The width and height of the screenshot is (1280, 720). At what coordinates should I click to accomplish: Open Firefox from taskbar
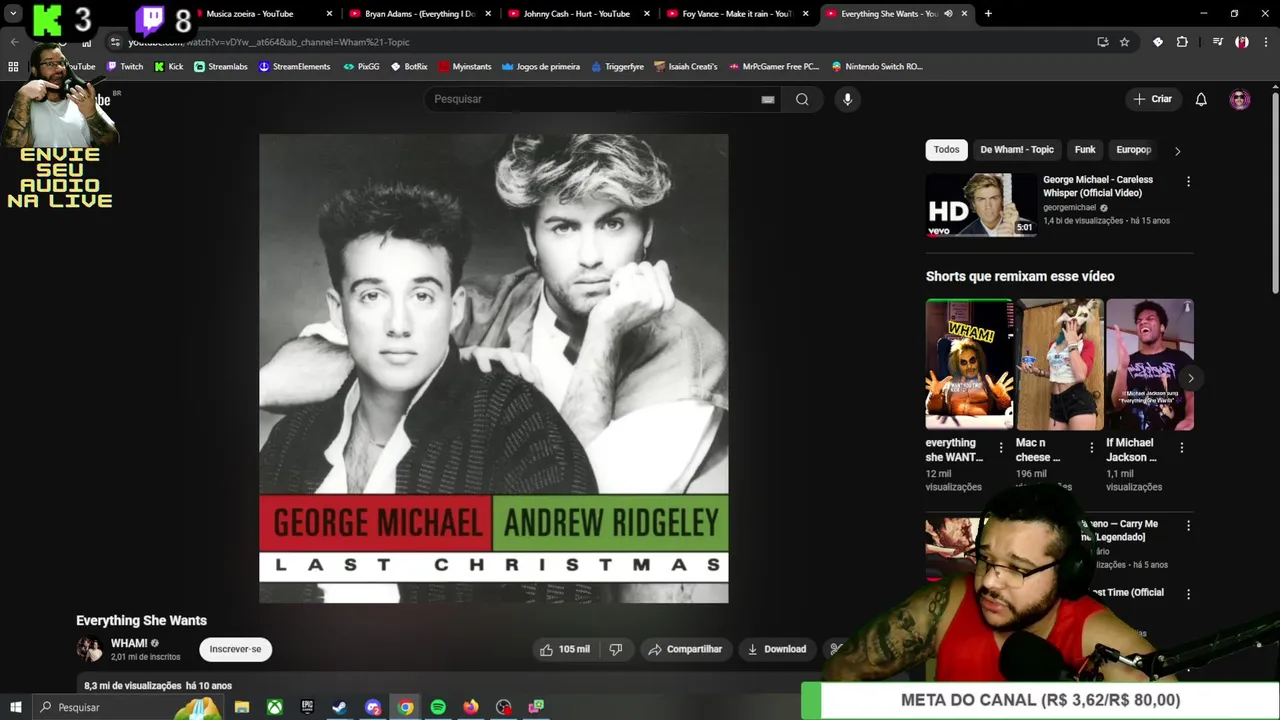click(471, 707)
